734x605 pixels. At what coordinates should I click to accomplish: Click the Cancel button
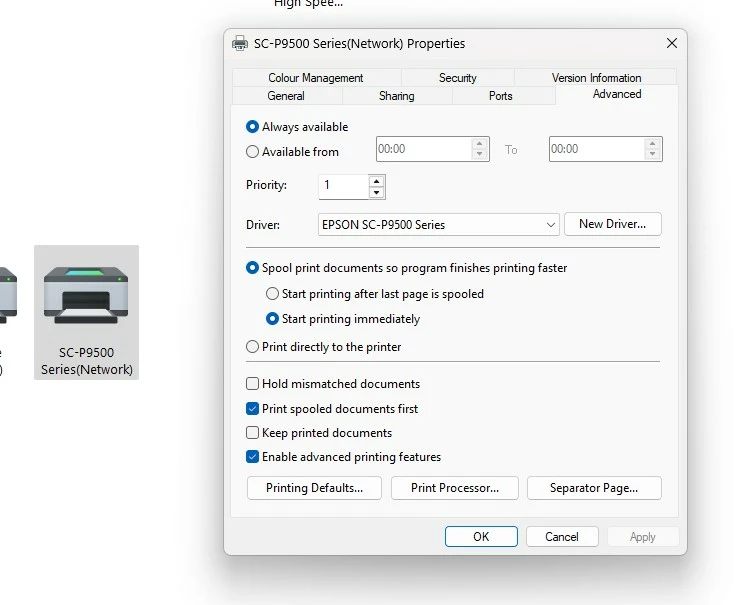point(562,537)
